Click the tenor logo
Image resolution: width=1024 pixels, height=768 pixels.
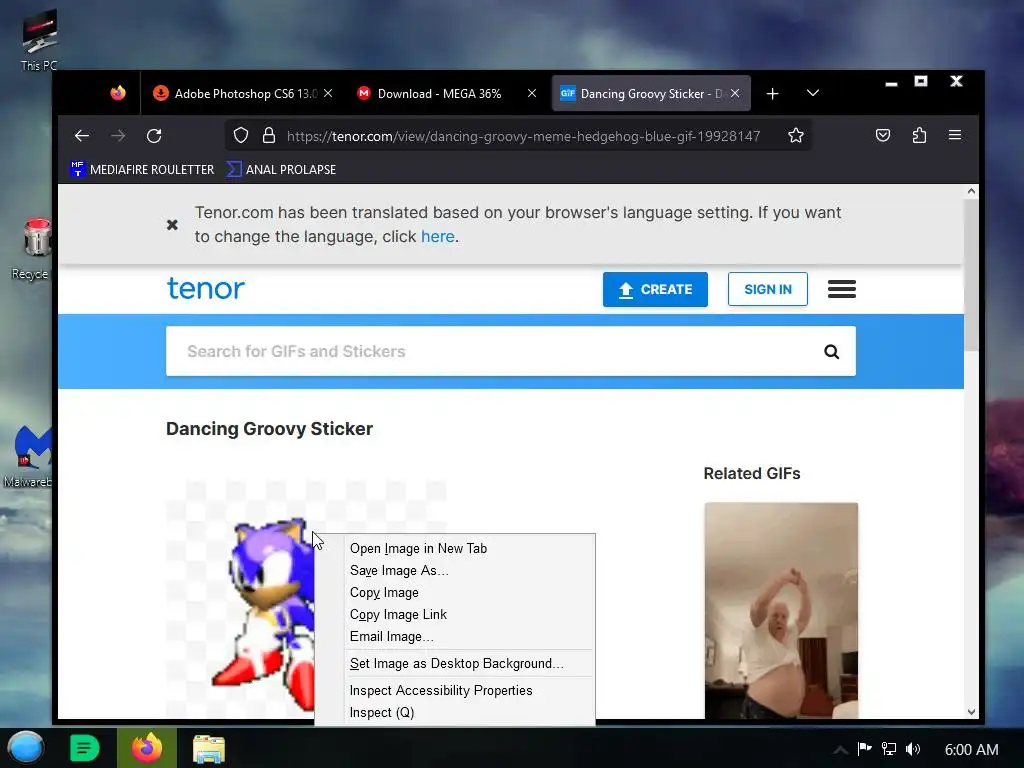[206, 288]
